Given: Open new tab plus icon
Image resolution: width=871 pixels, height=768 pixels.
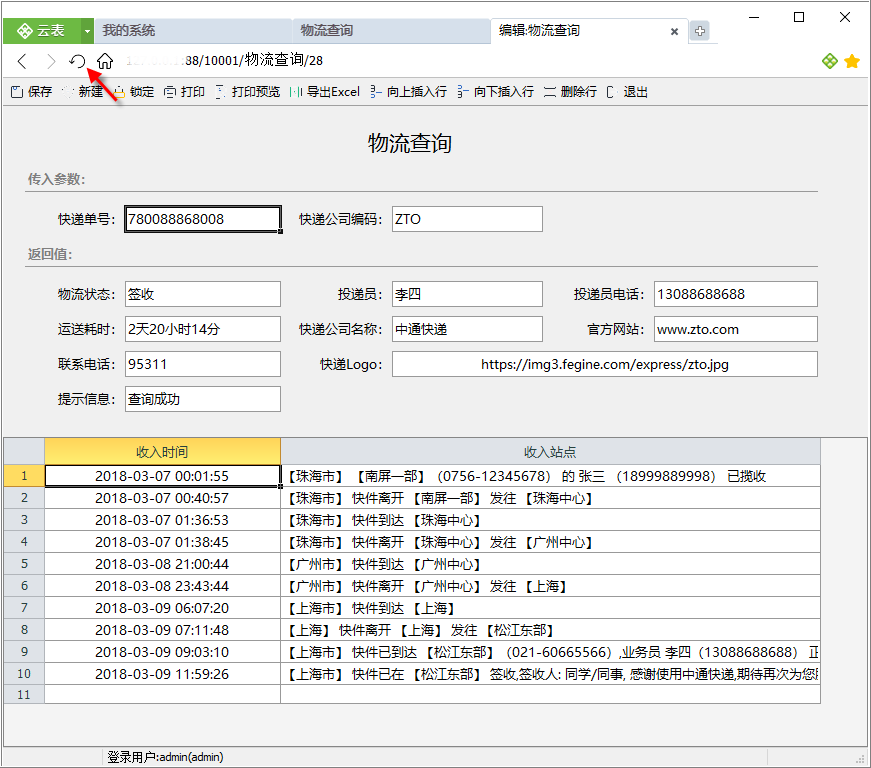Looking at the screenshot, I should point(700,31).
